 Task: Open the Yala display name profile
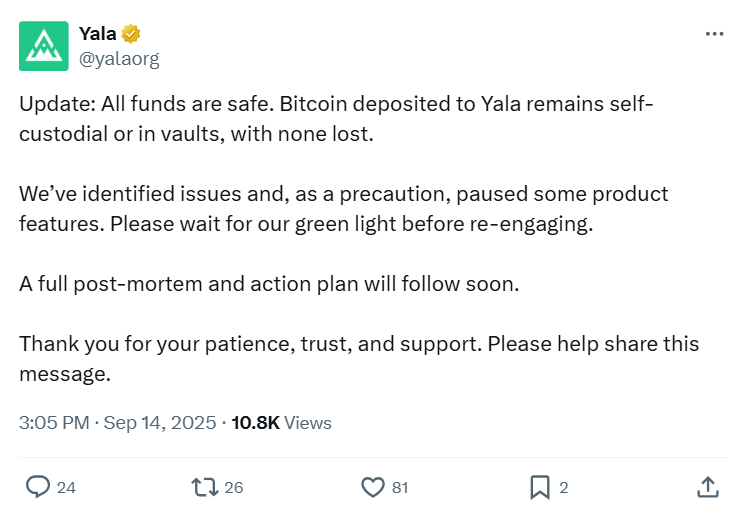(97, 34)
